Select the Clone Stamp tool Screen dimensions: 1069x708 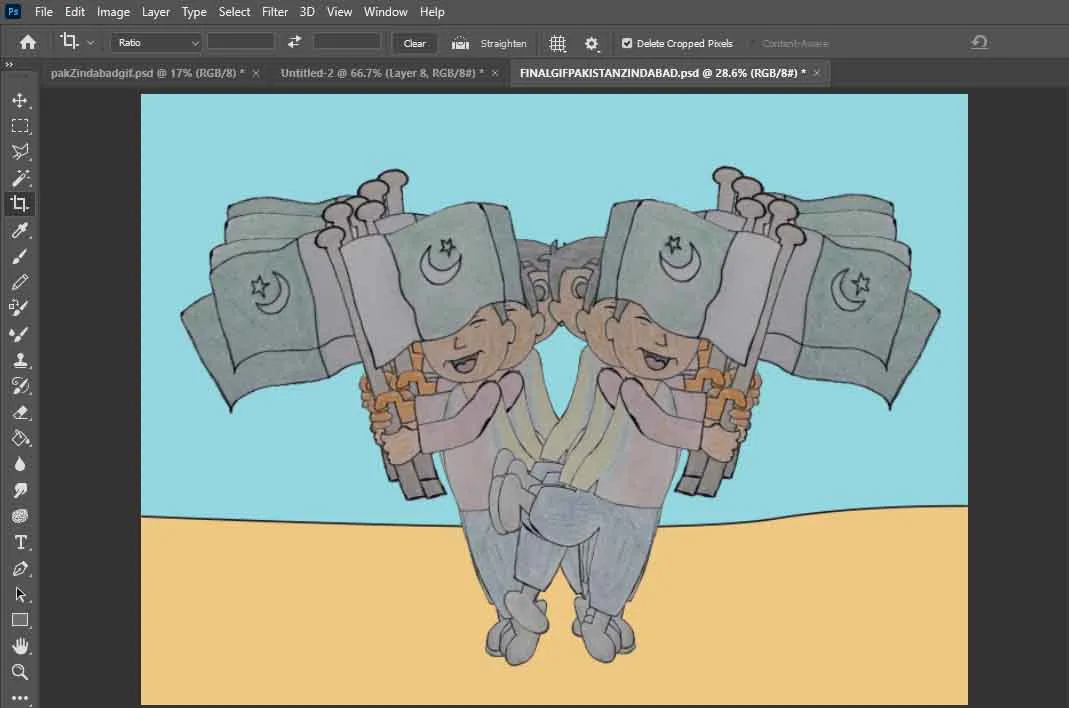pos(20,360)
